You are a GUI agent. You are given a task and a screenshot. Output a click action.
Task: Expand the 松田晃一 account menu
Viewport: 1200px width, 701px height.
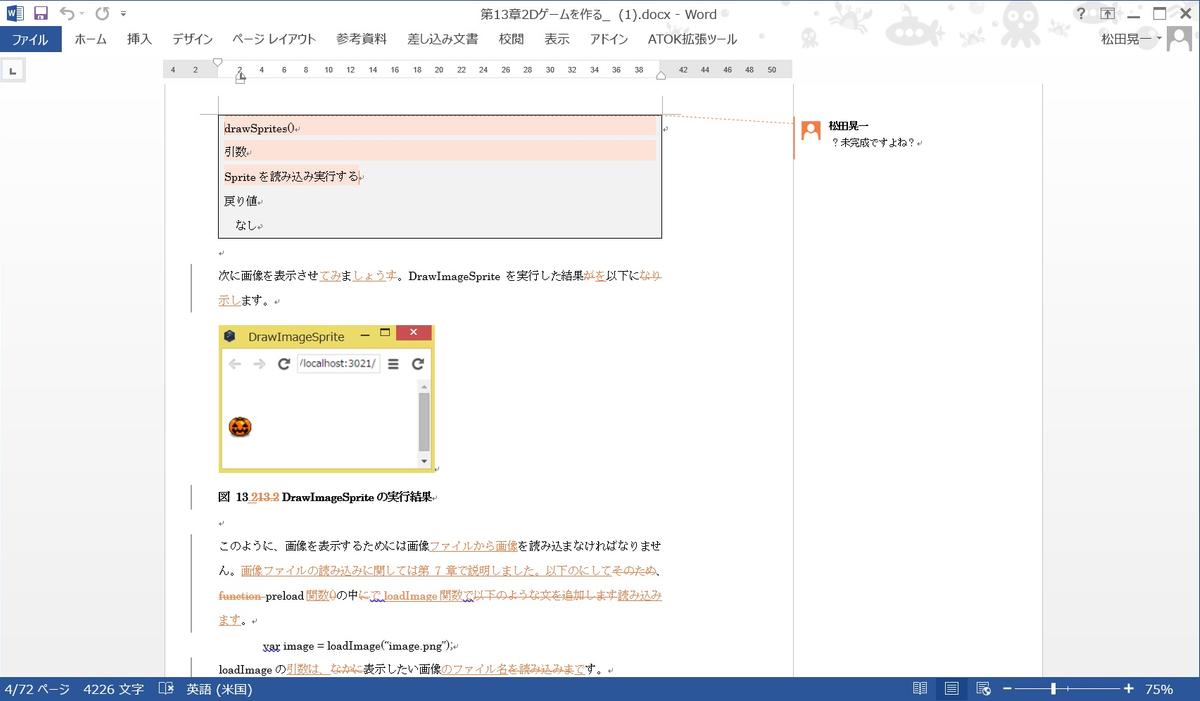[1131, 39]
